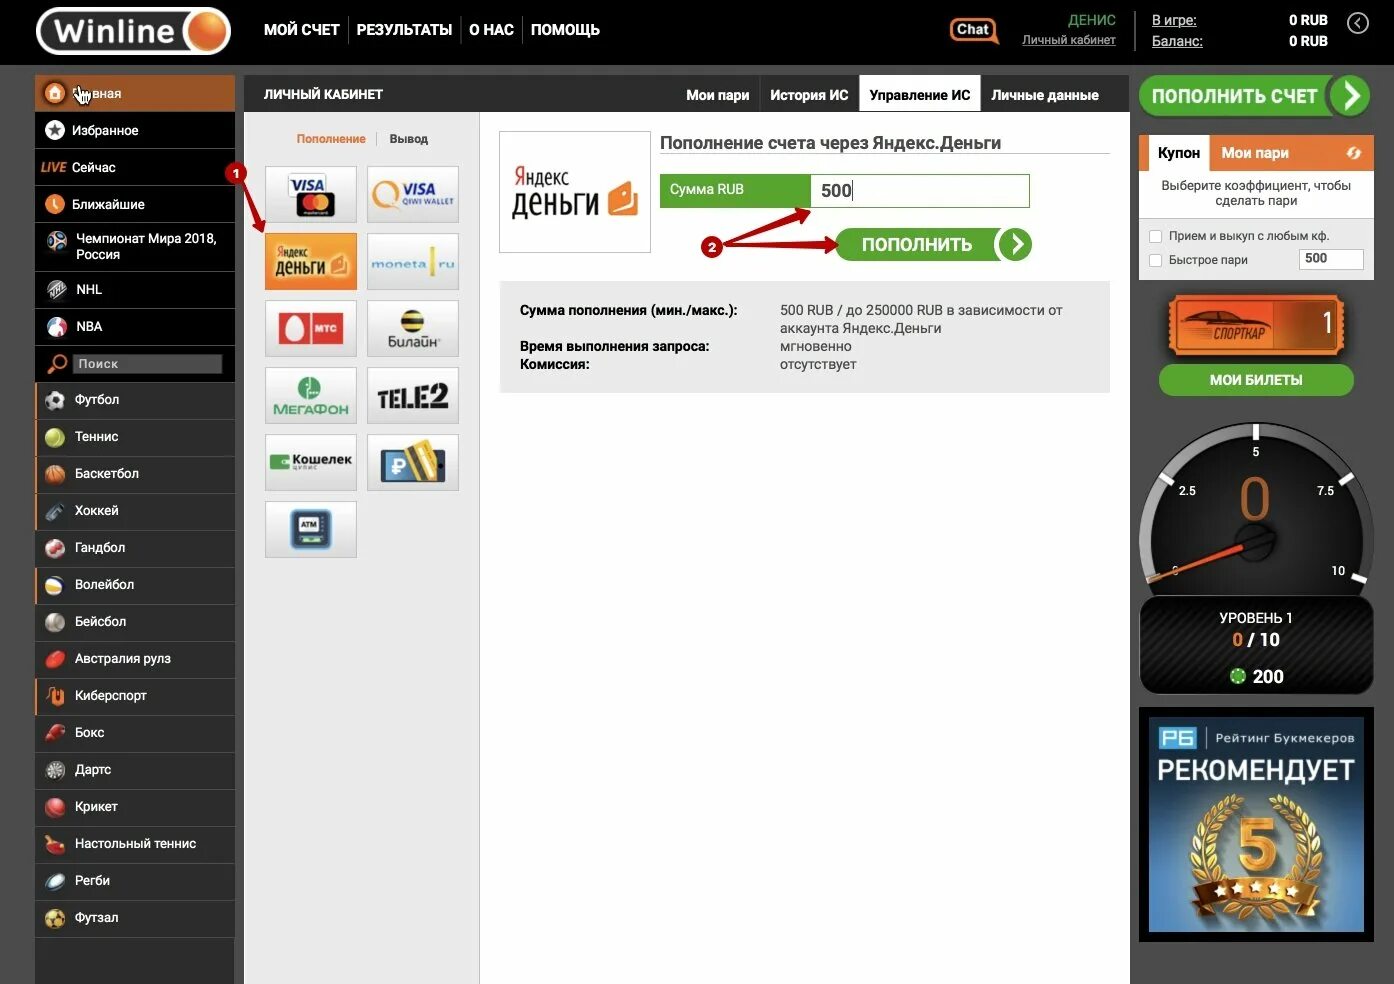Enable 'Прием и выкуп с любым кф.' checkbox
Viewport: 1394px width, 984px height.
click(x=1156, y=236)
